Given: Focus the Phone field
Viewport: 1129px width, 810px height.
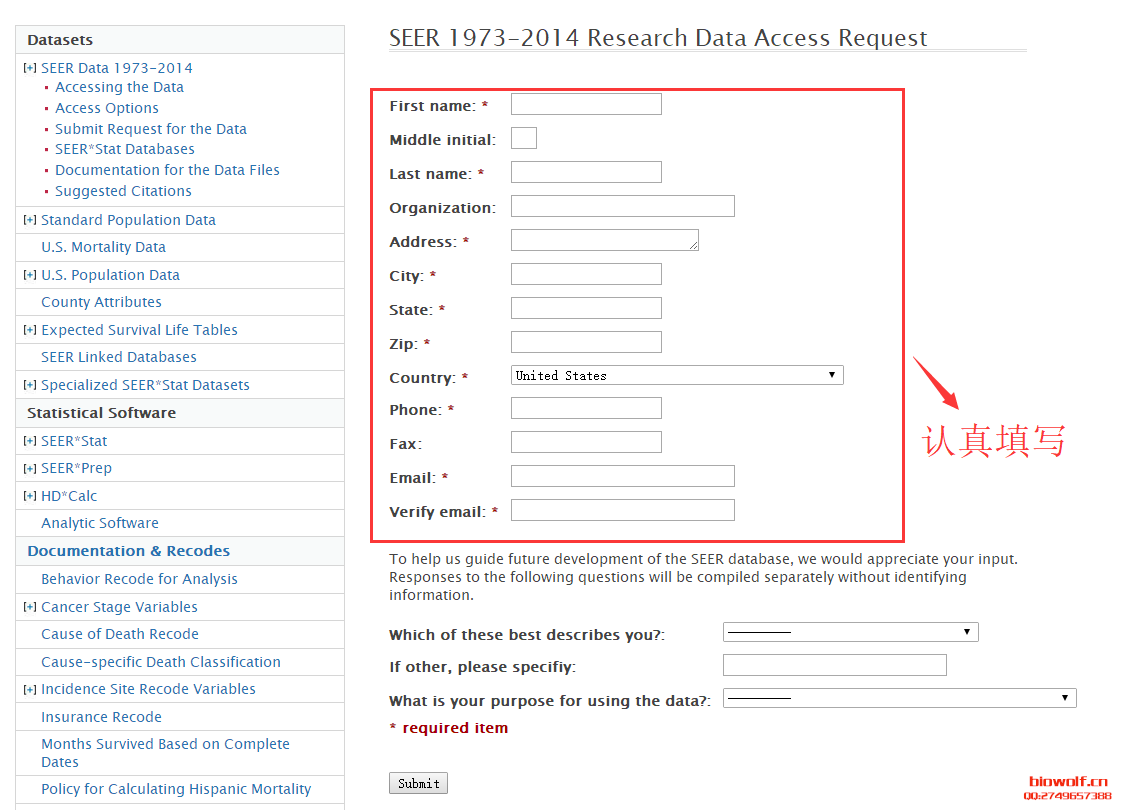Looking at the screenshot, I should coord(586,408).
